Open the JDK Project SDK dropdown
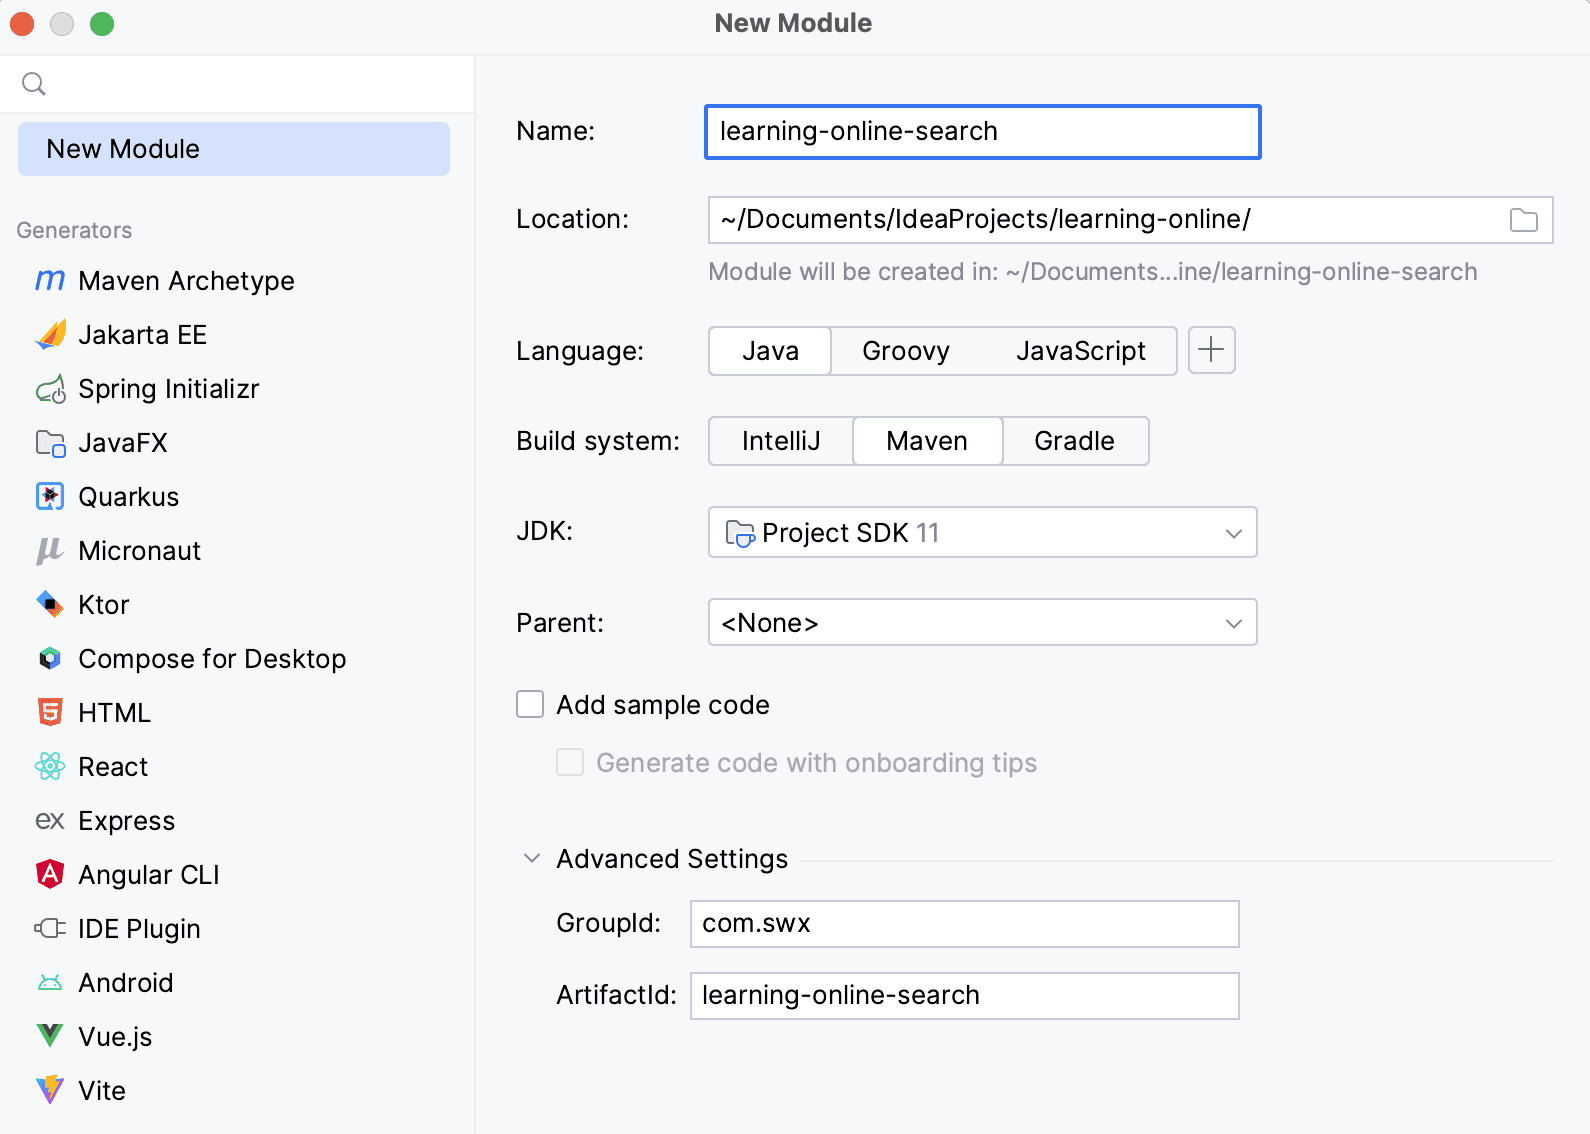The image size is (1590, 1134). [982, 533]
